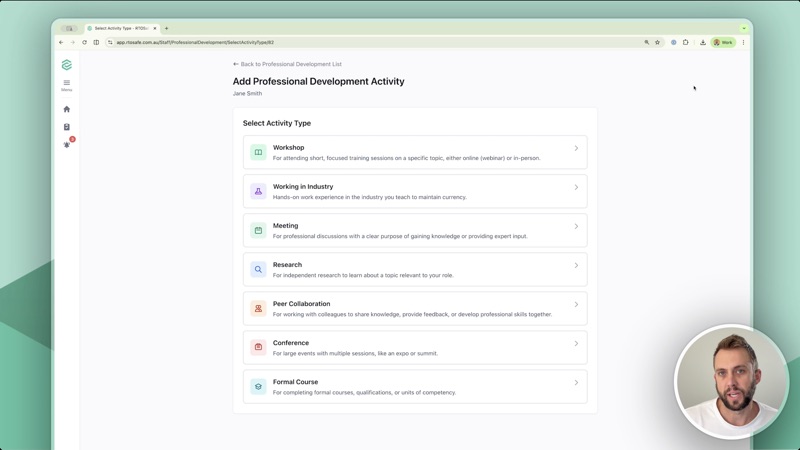Image resolution: width=800 pixels, height=450 pixels.
Task: Open the tab search dropdown arrow
Action: click(x=744, y=29)
